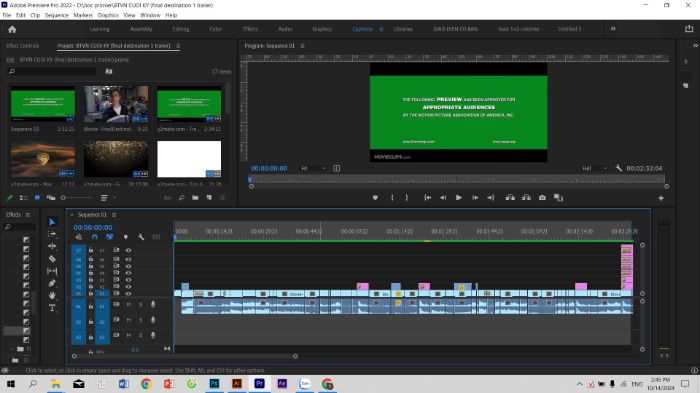Open Sequence 01 timeline panel menu
Viewport: 700px width, 393px height.
coord(114,215)
